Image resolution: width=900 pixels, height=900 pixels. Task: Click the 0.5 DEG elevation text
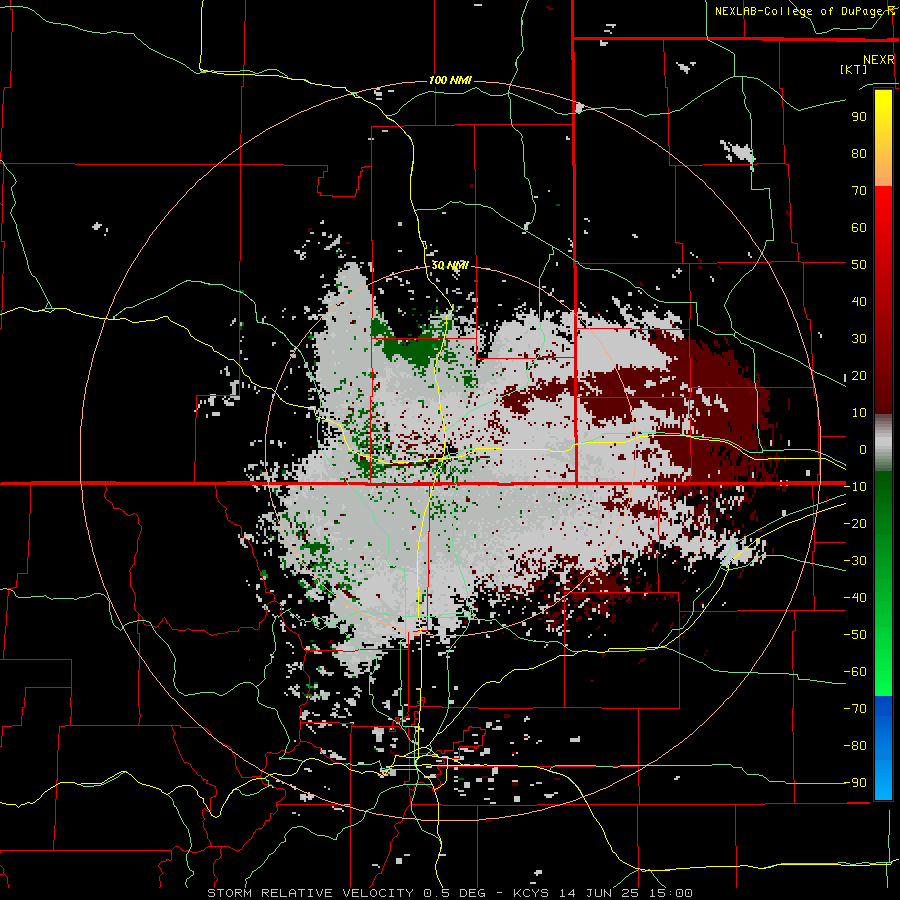(455, 893)
